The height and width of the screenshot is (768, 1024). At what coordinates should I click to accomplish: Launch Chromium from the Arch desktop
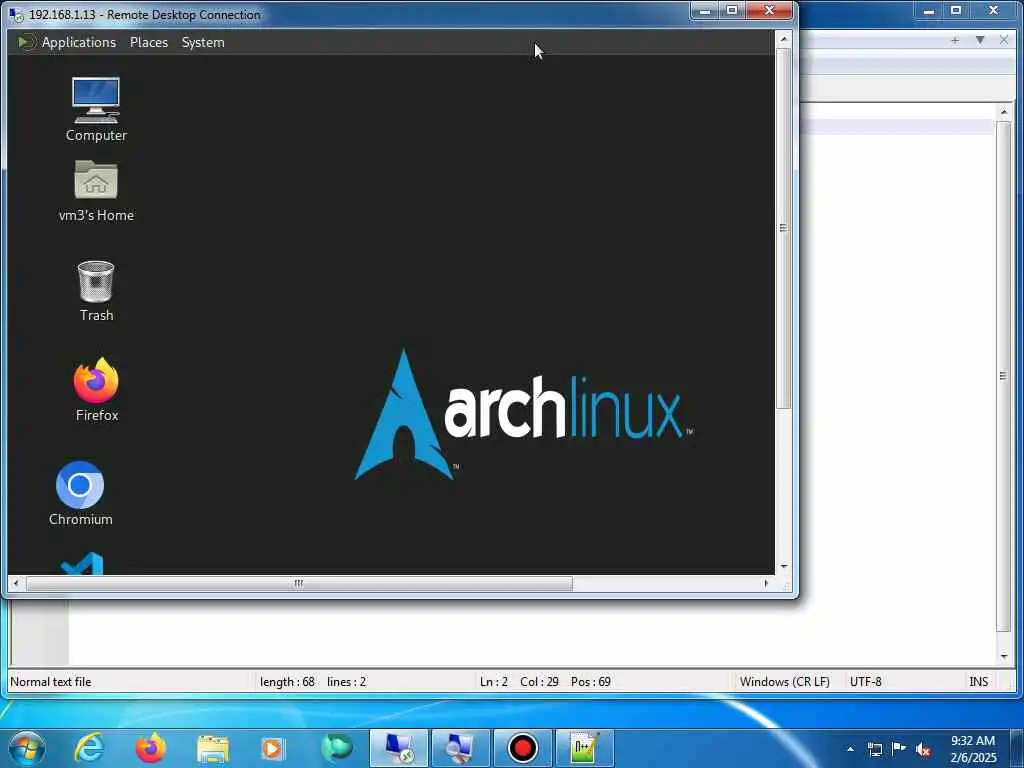pos(80,494)
